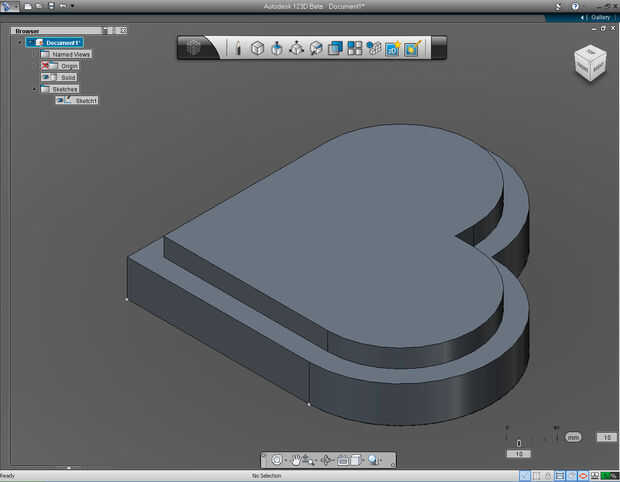Image resolution: width=620 pixels, height=482 pixels.
Task: Open the Primitives box tool
Action: pyautogui.click(x=257, y=48)
